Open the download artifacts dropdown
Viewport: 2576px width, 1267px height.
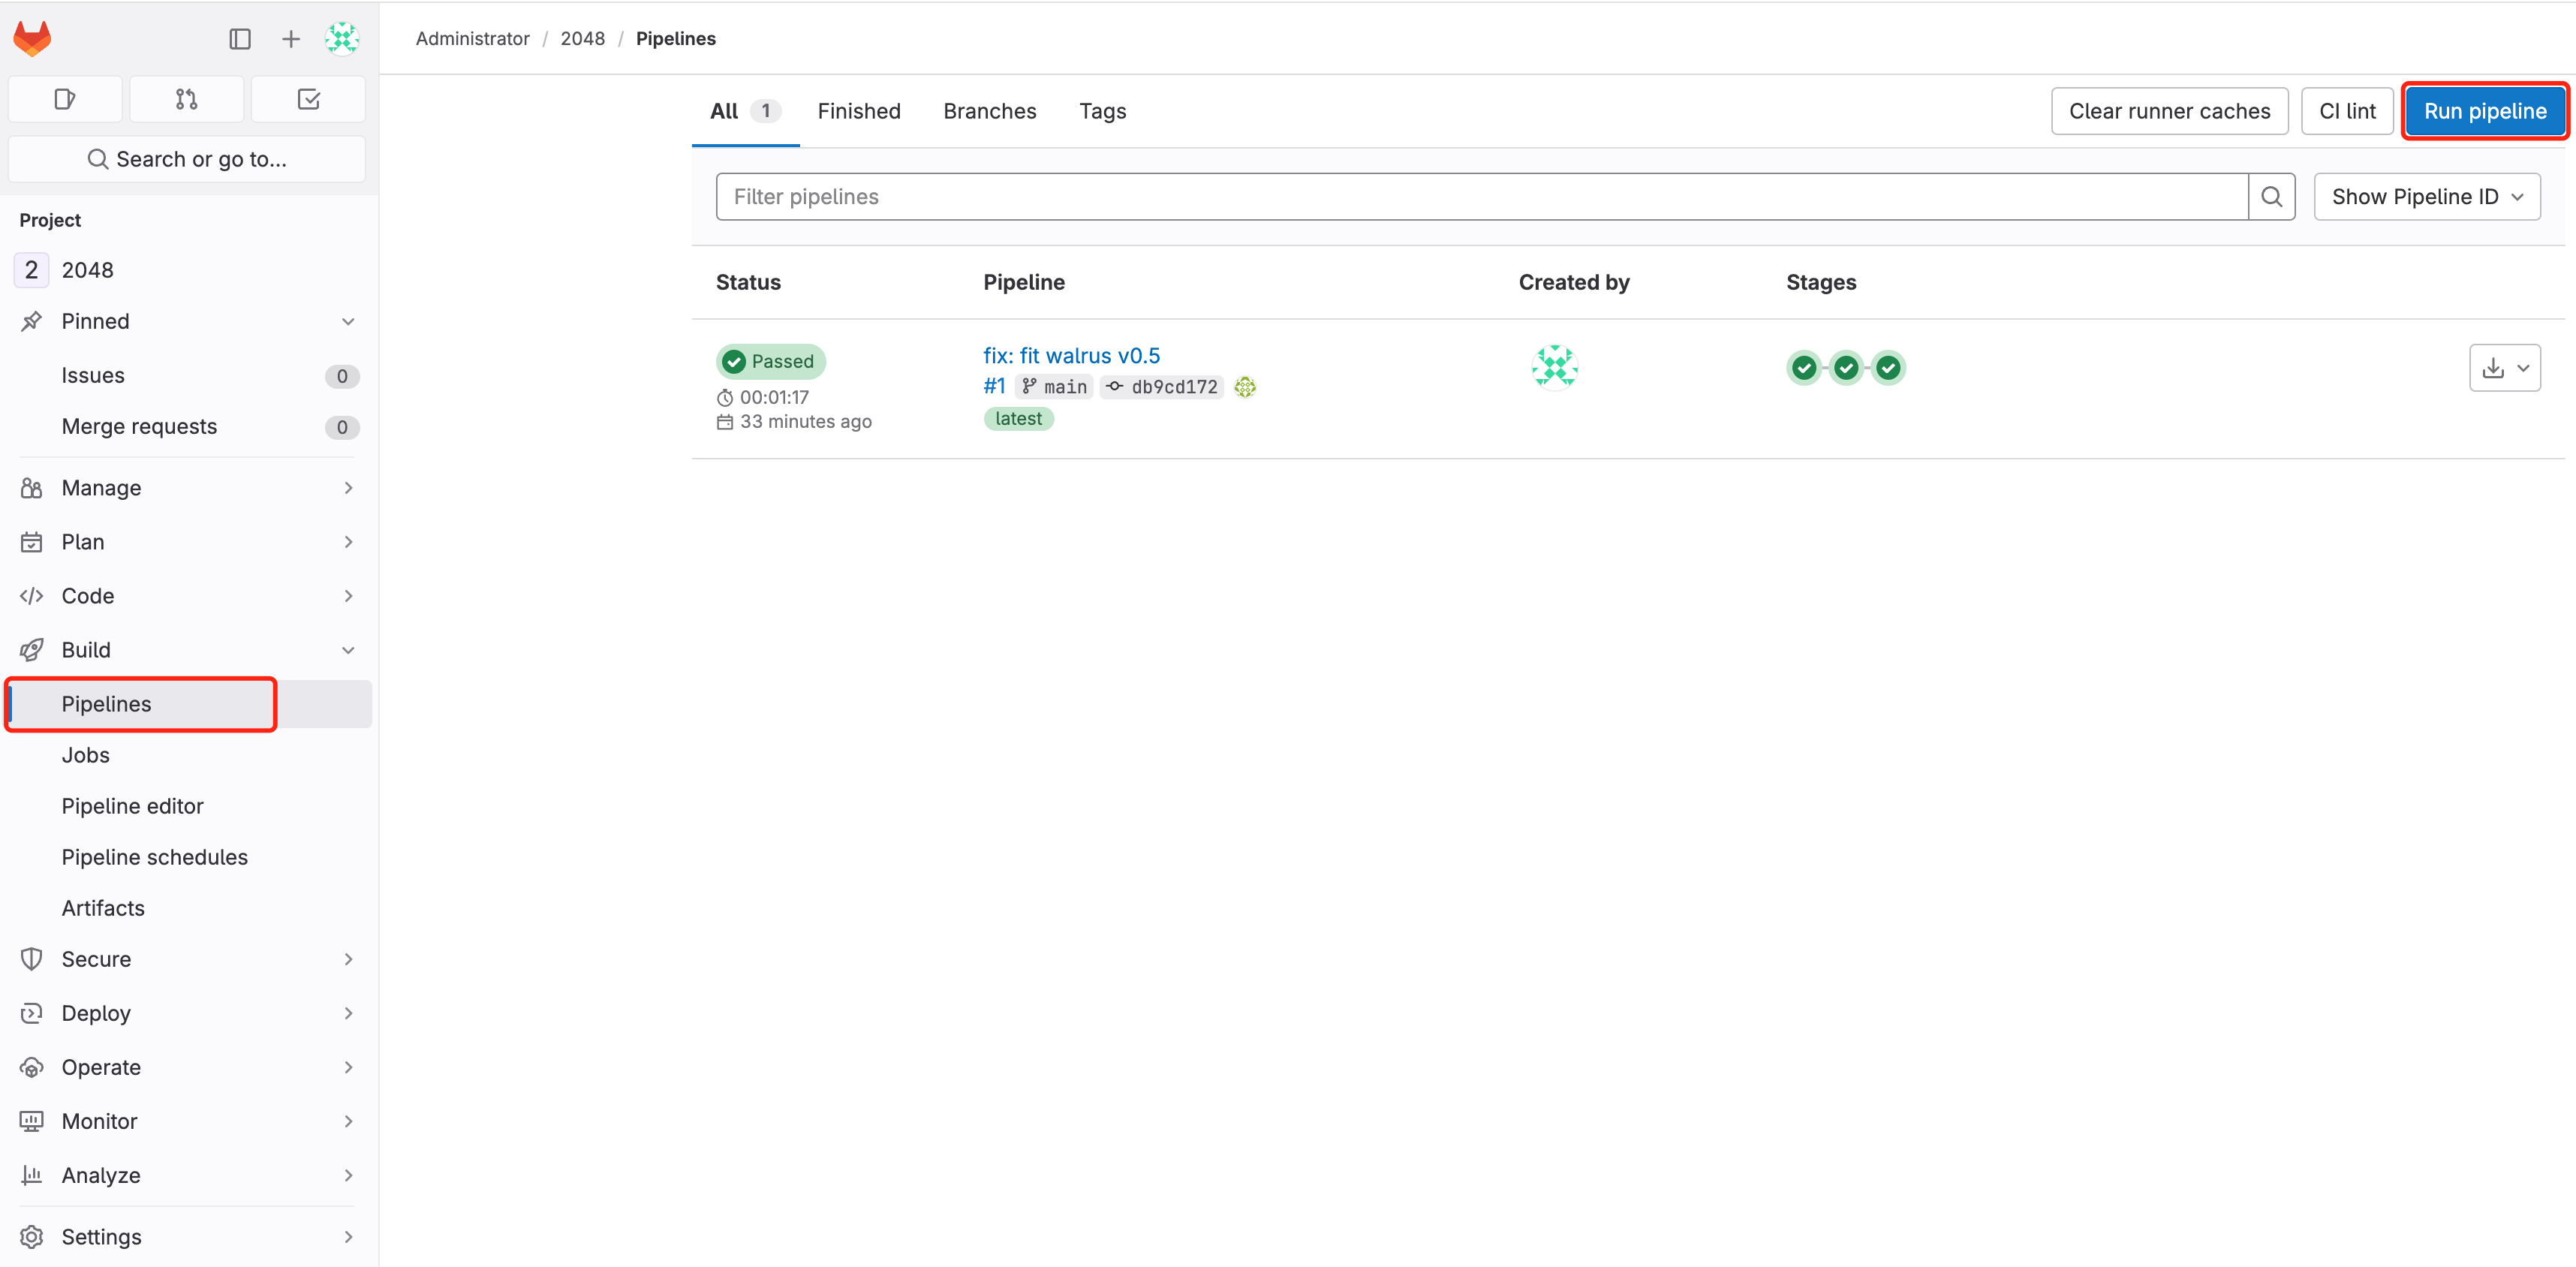click(2504, 368)
